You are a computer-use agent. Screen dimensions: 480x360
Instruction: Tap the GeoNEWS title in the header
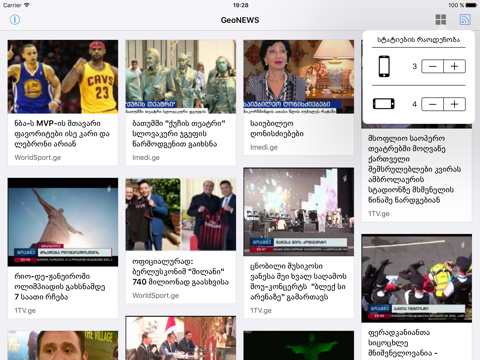(240, 20)
